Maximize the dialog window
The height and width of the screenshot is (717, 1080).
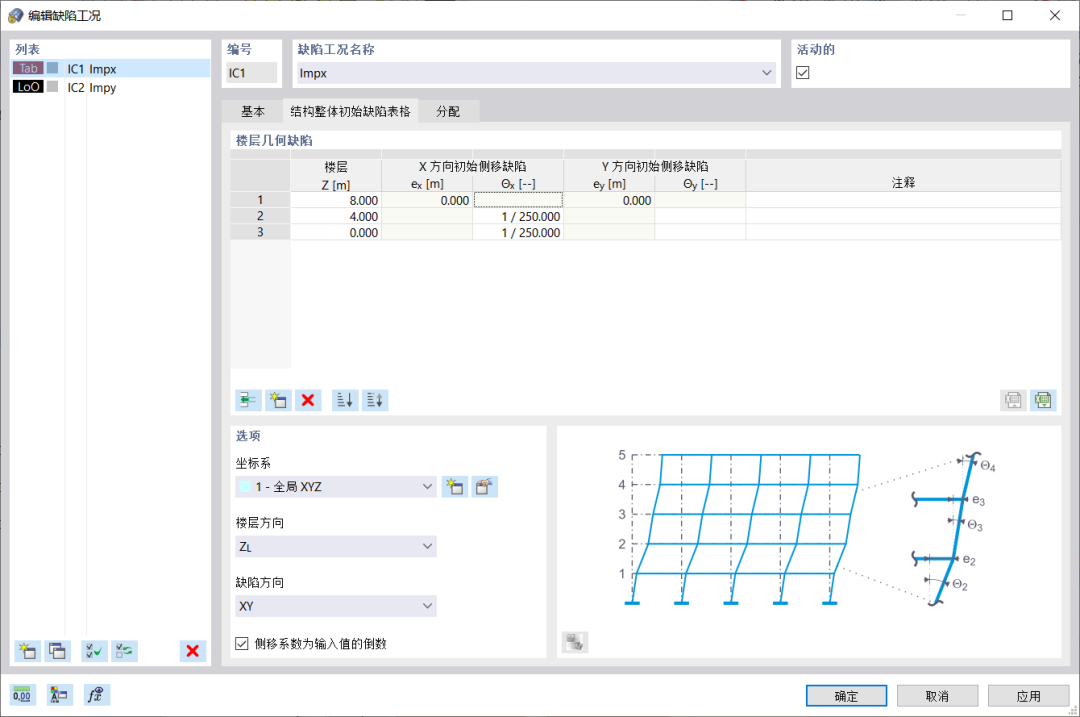[x=1007, y=15]
